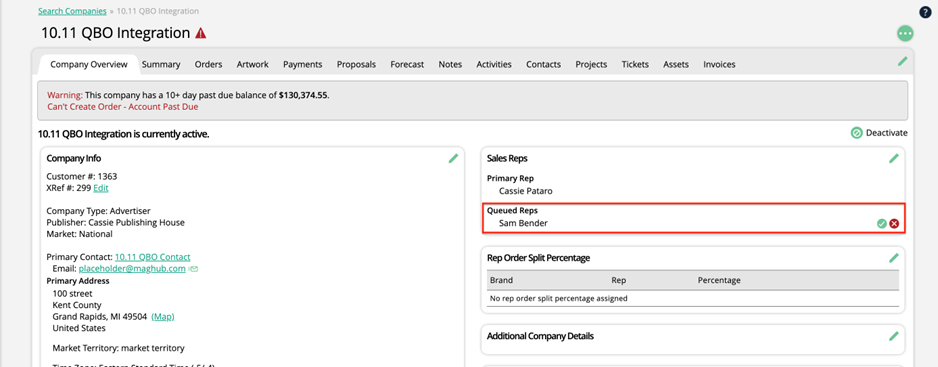The height and width of the screenshot is (367, 938).
Task: Edit the Sales Reps section pencil
Action: pyautogui.click(x=894, y=158)
